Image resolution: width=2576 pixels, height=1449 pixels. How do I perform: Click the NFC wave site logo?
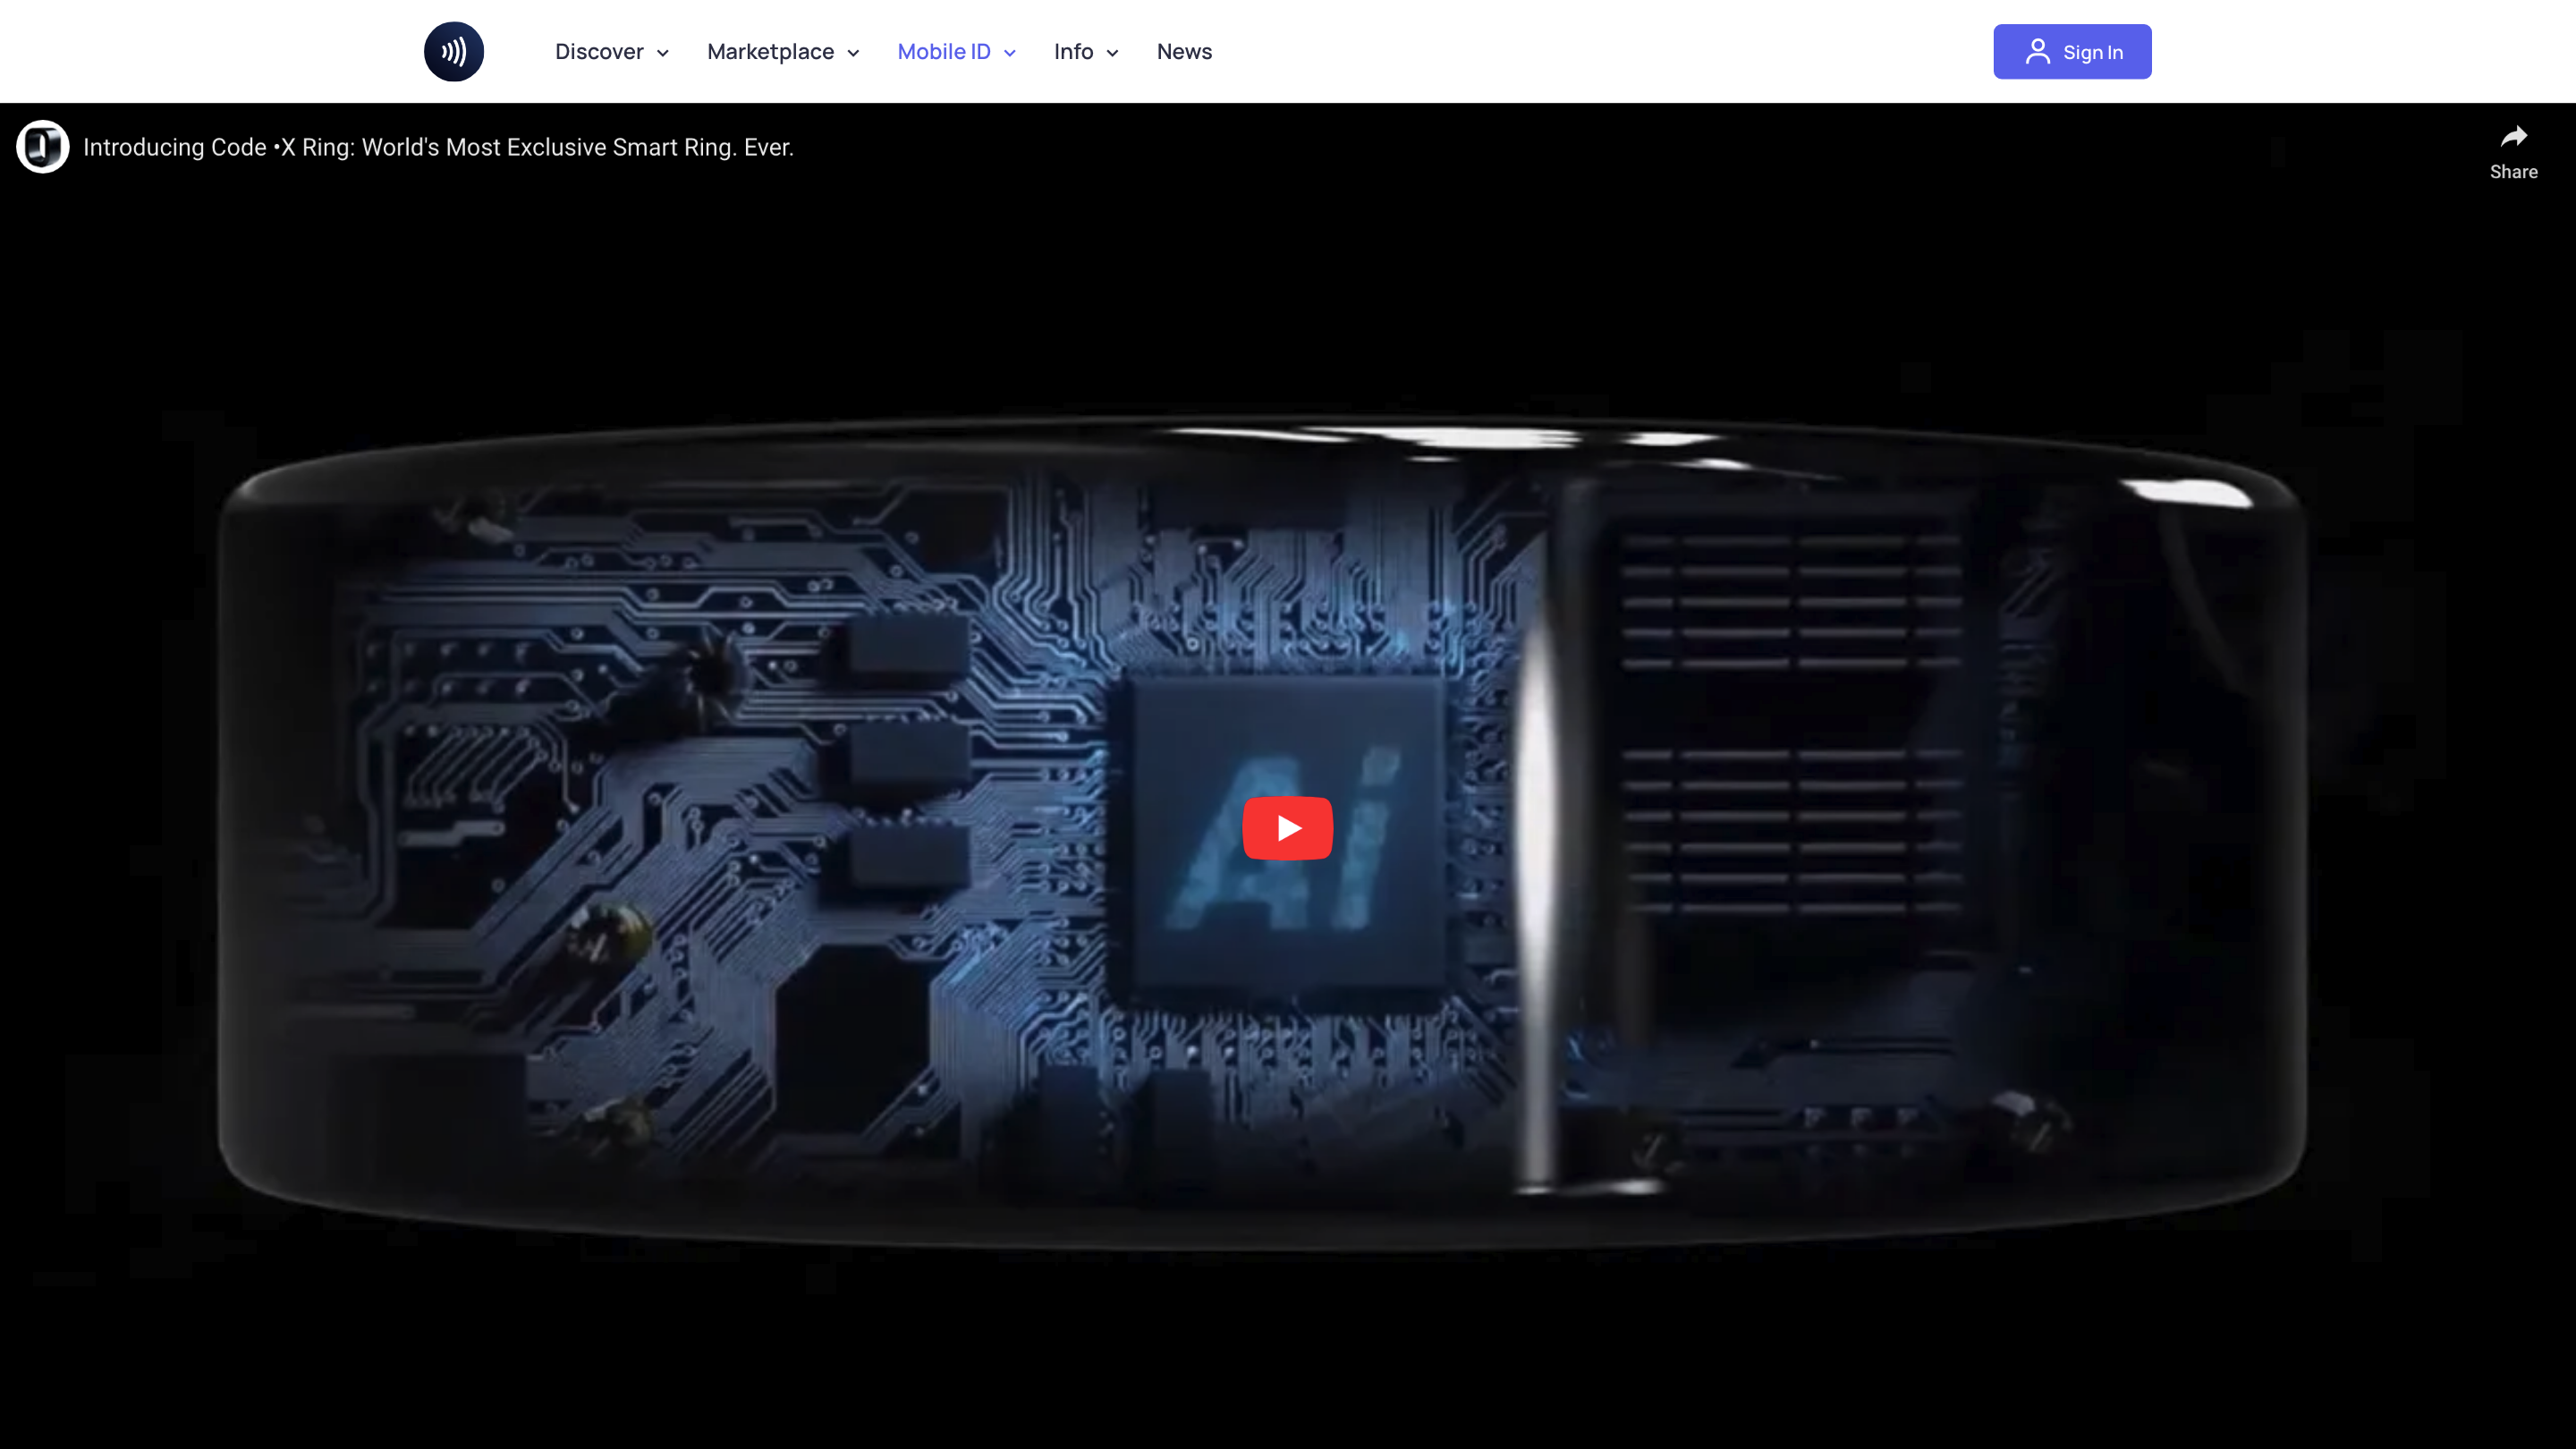[x=453, y=52]
